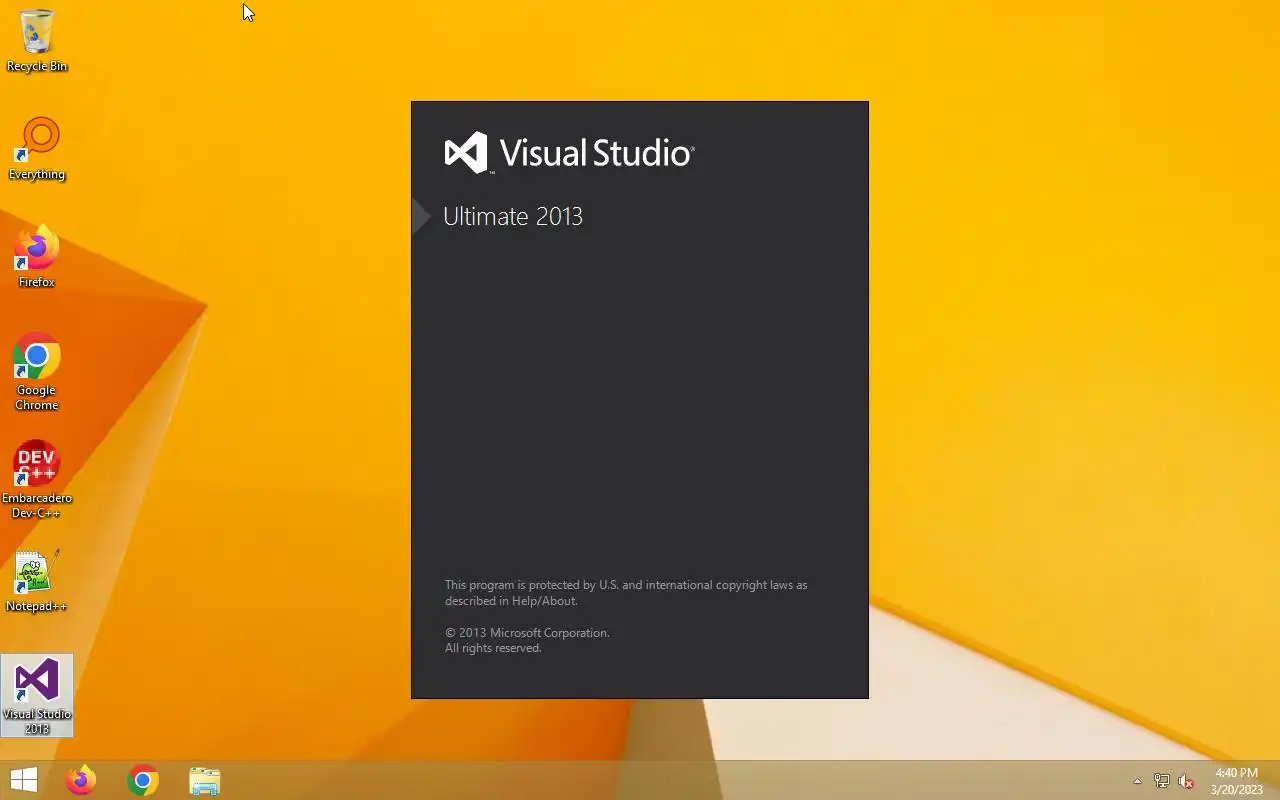Open the Recycle Bin desktop icon

point(37,41)
